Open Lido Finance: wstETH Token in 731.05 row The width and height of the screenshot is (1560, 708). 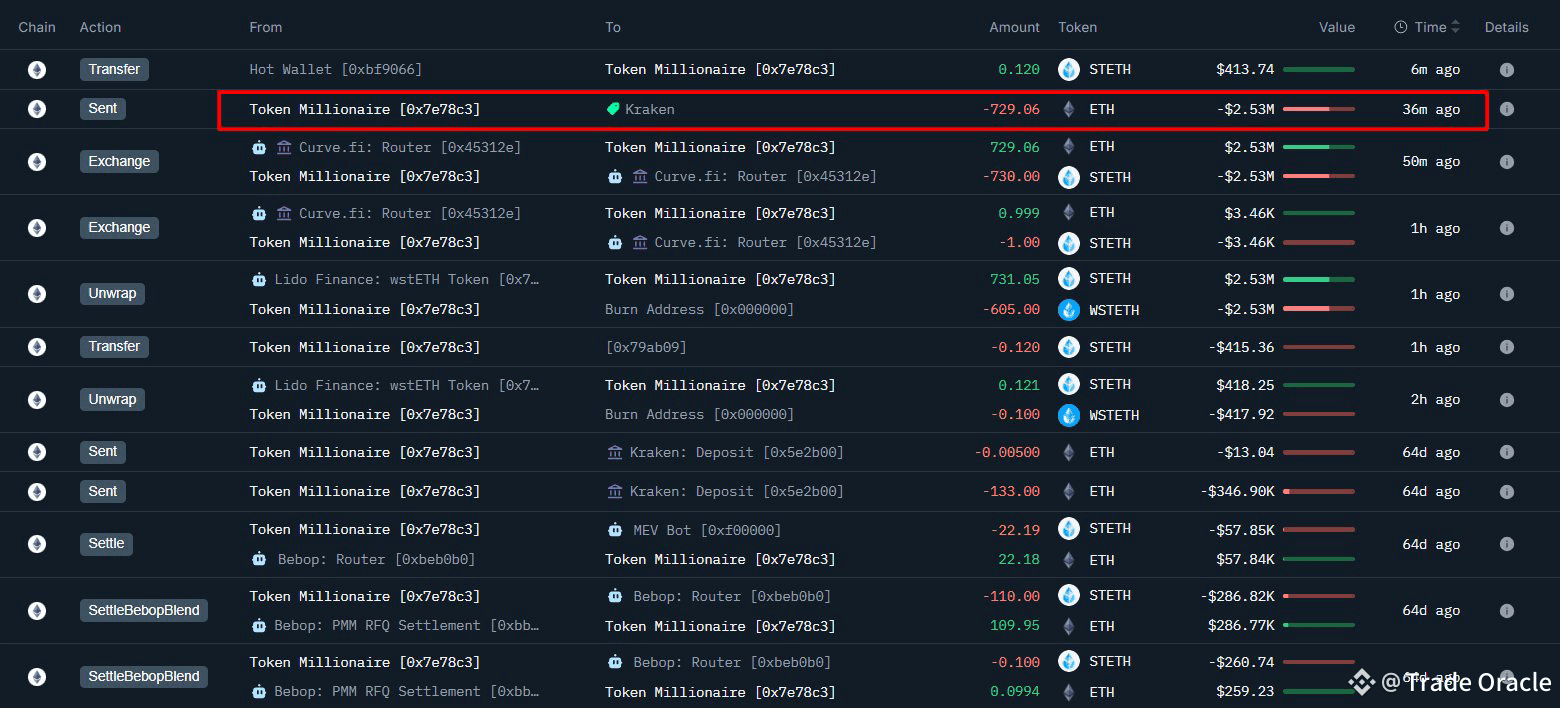[x=407, y=280]
